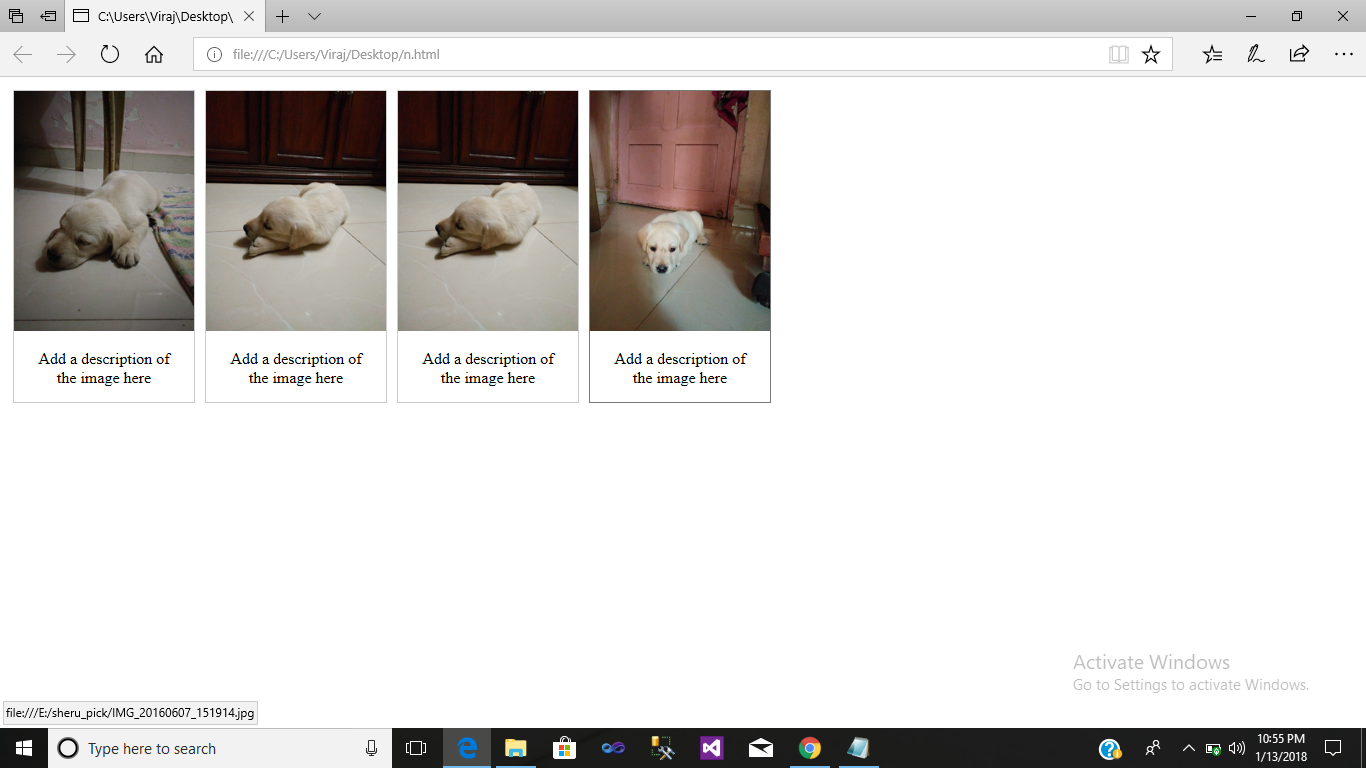Click inside the address bar
The width and height of the screenshot is (1366, 768).
coord(600,54)
